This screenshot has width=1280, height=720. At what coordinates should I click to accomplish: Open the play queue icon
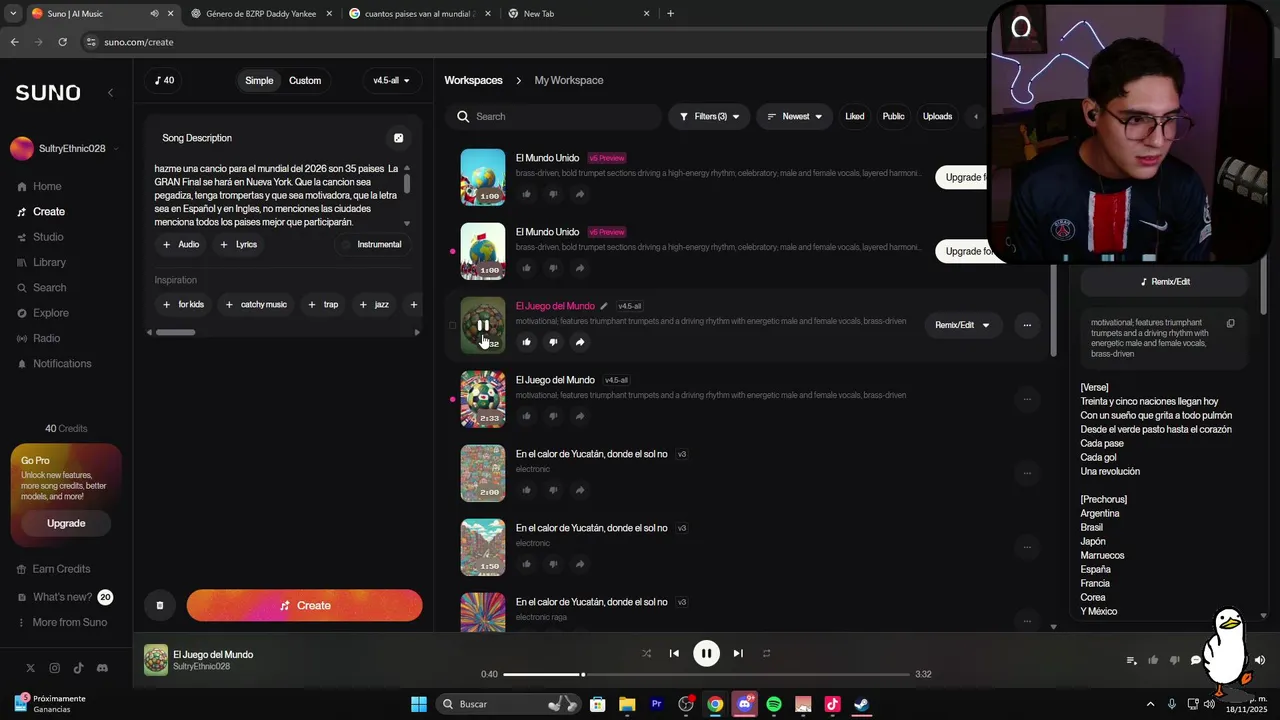click(1132, 660)
